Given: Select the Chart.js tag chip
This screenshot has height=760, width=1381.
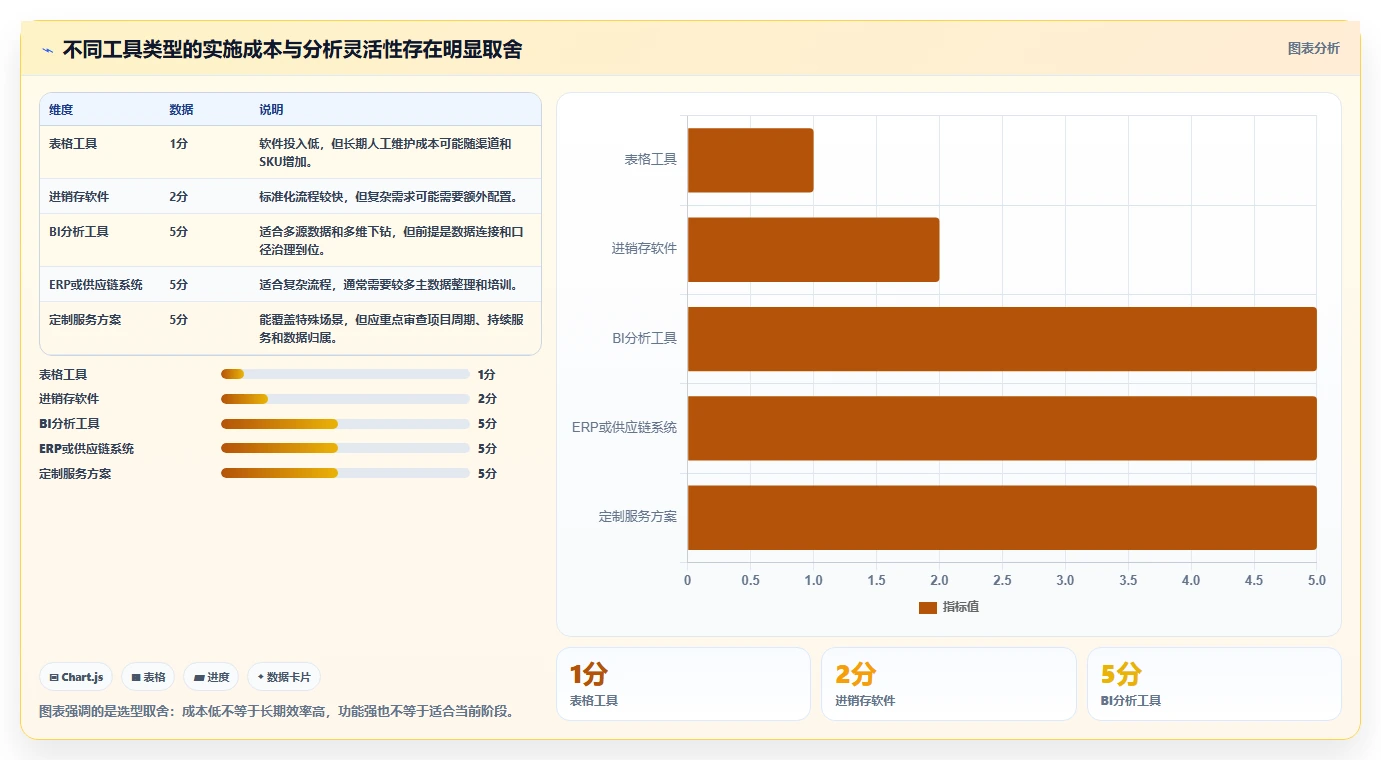Looking at the screenshot, I should (x=77, y=677).
